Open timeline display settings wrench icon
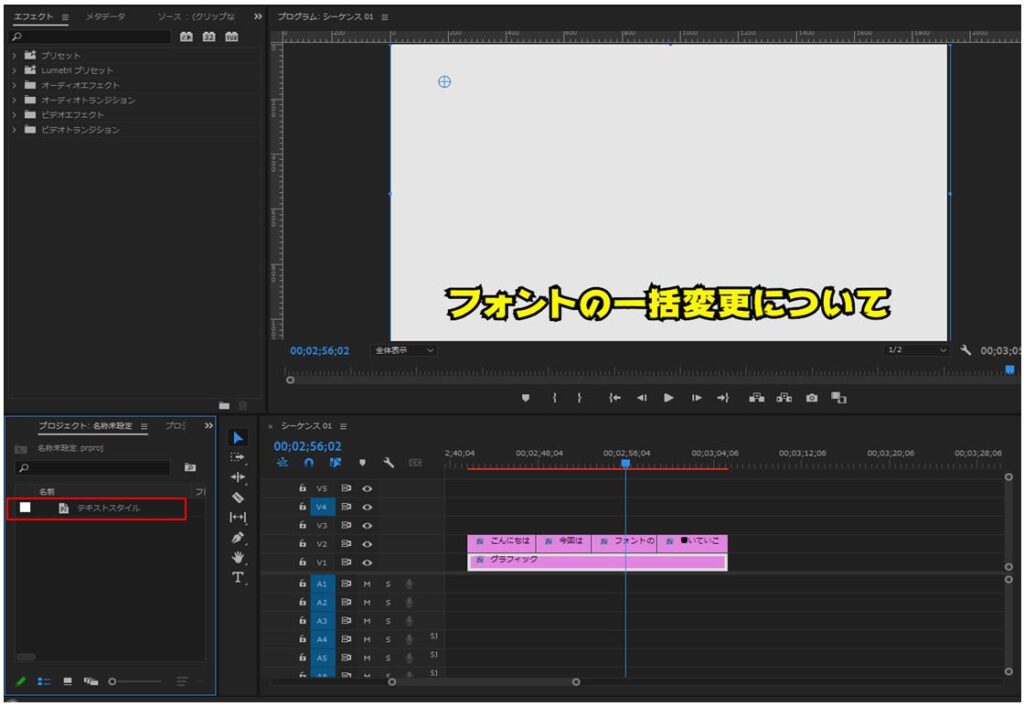 (389, 463)
